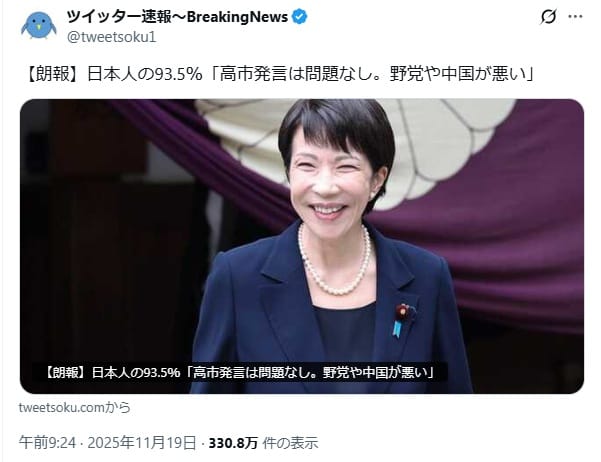
Task: Open the Grok explain-post icon
Action: (x=548, y=16)
